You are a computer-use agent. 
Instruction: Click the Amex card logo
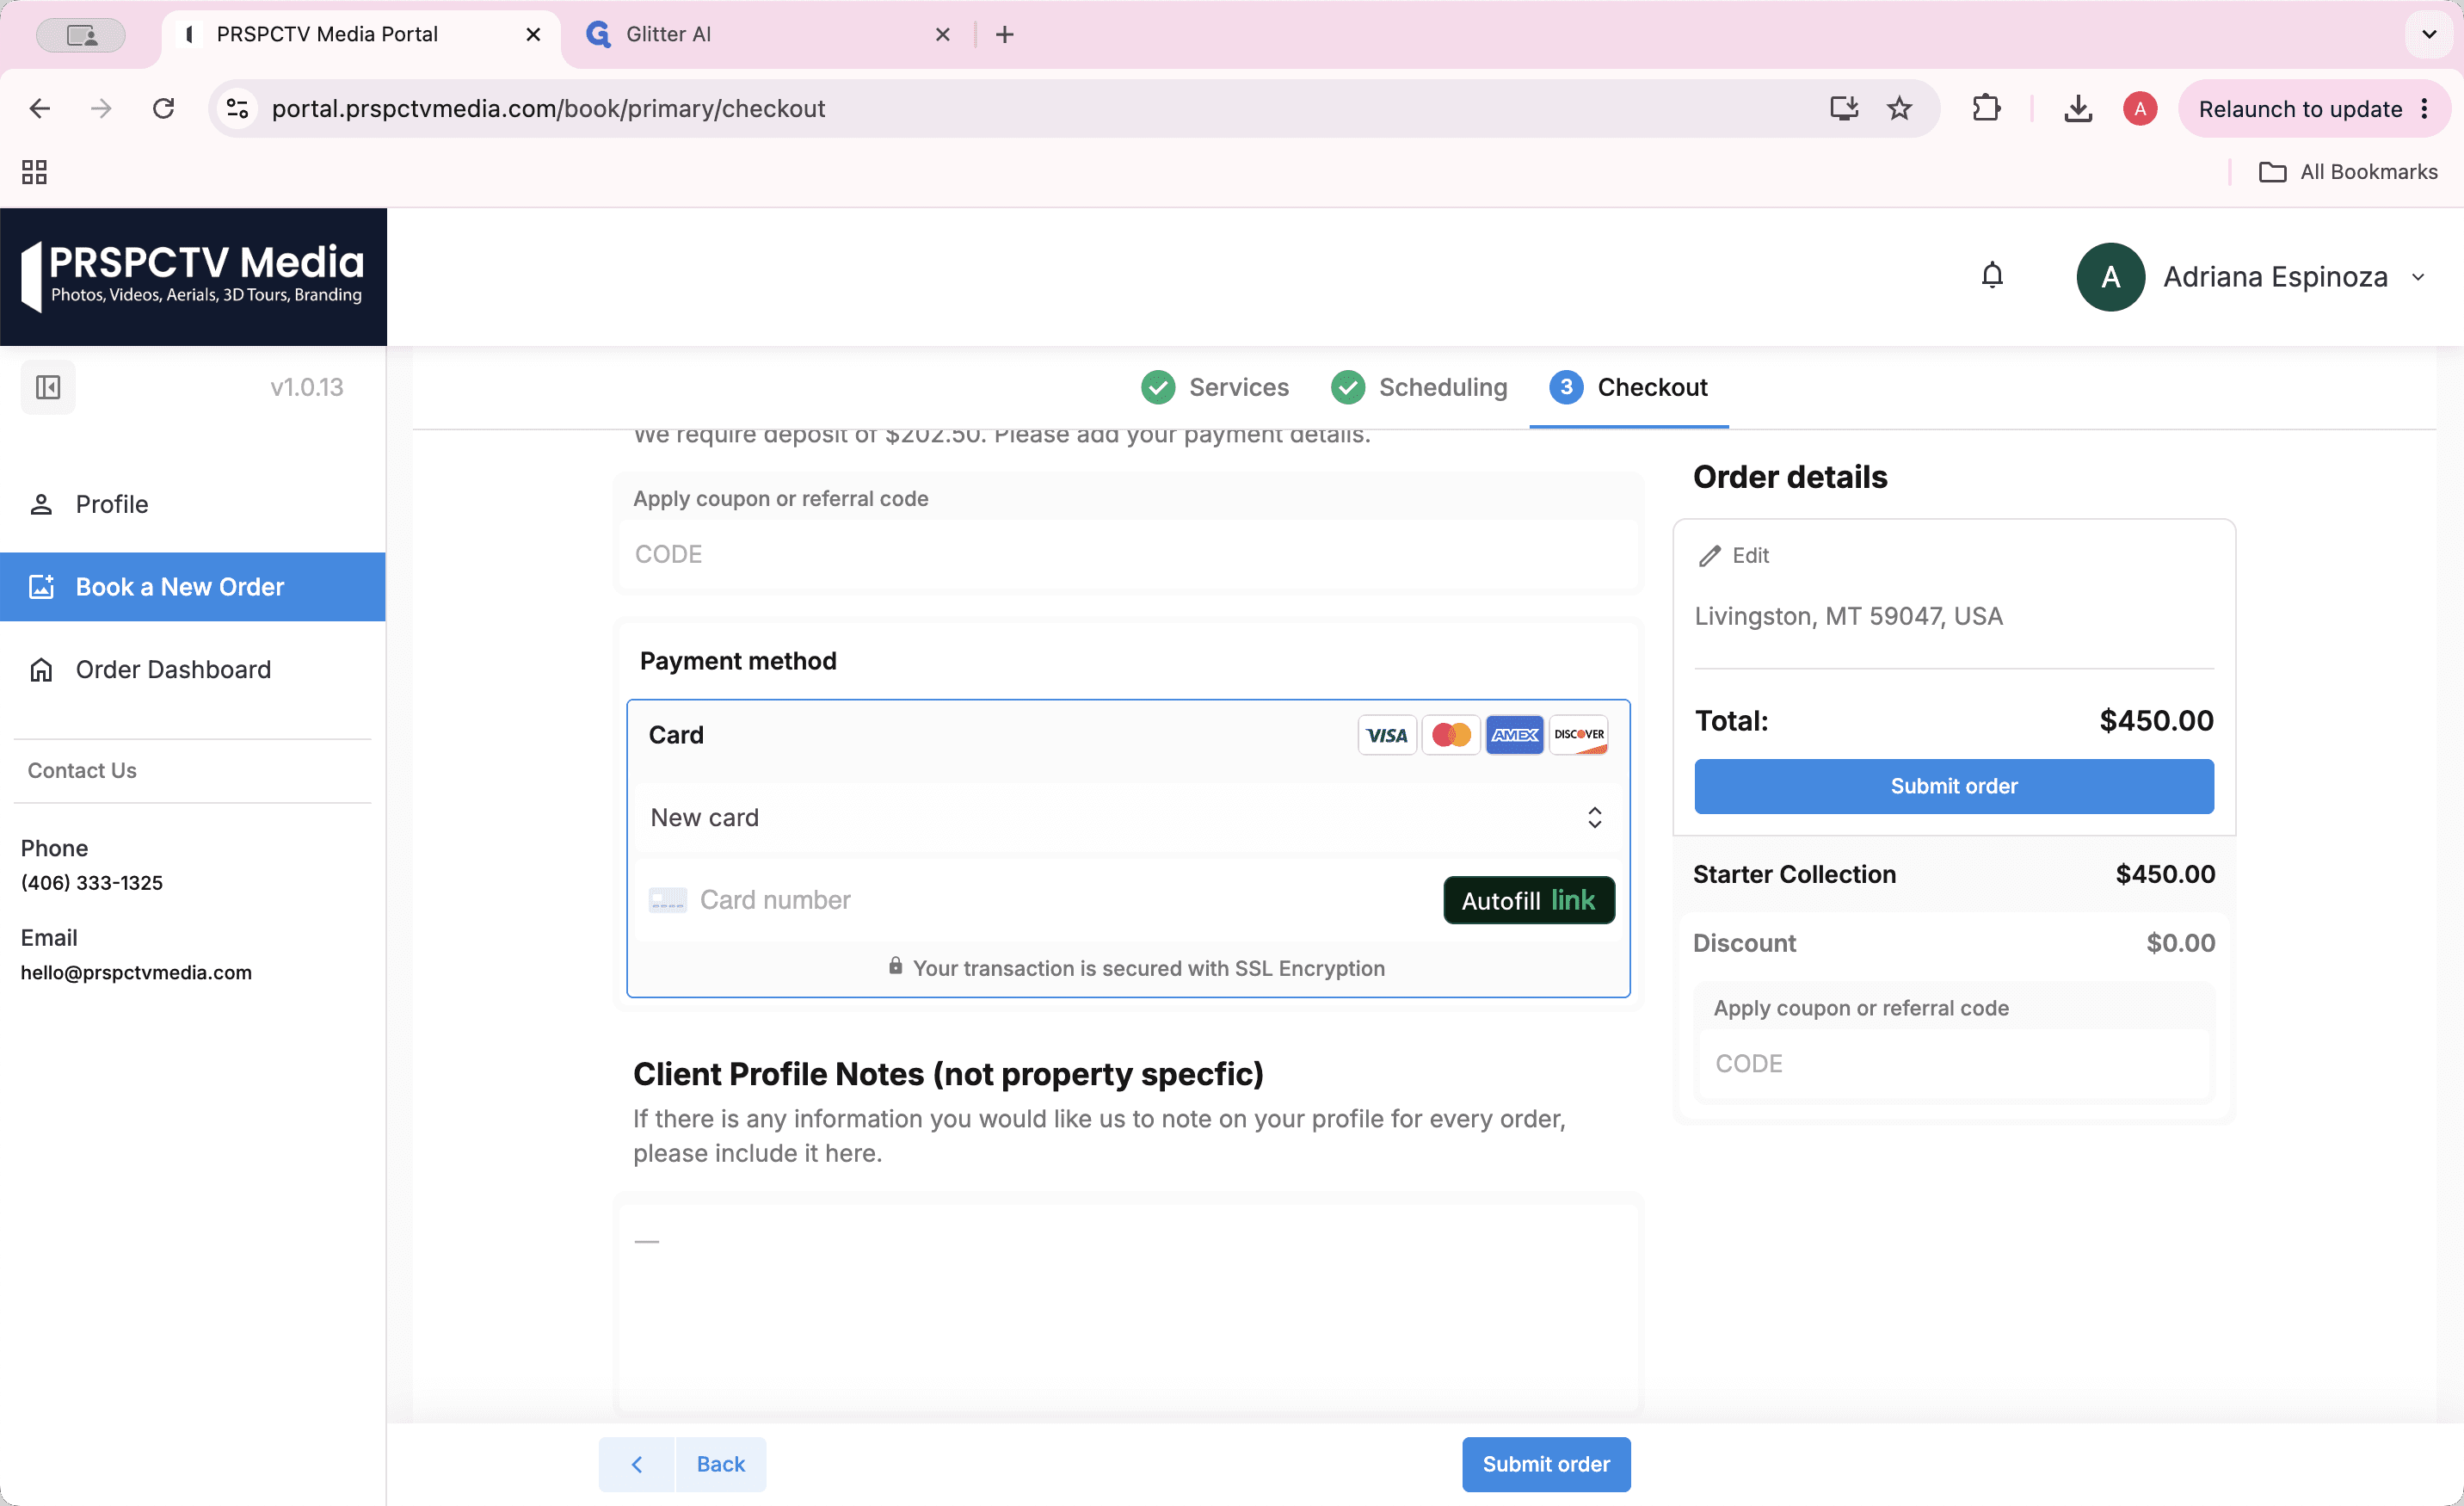[x=1514, y=735]
